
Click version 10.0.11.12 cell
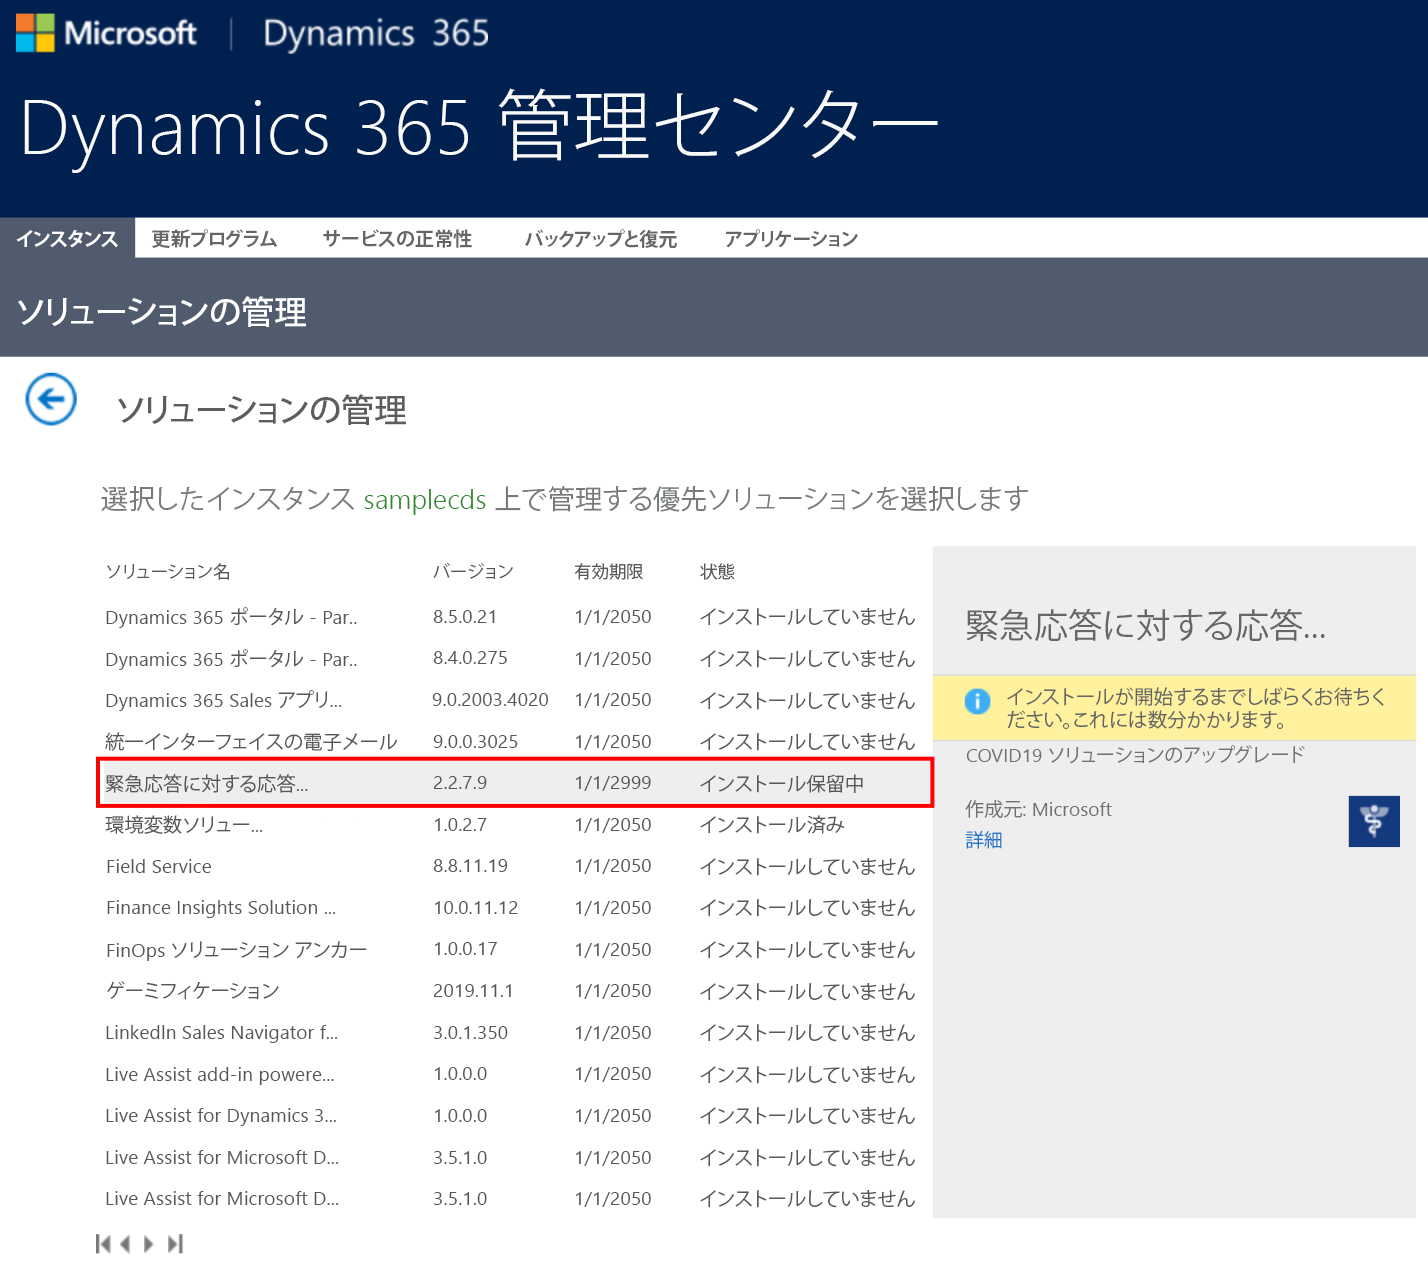[476, 908]
